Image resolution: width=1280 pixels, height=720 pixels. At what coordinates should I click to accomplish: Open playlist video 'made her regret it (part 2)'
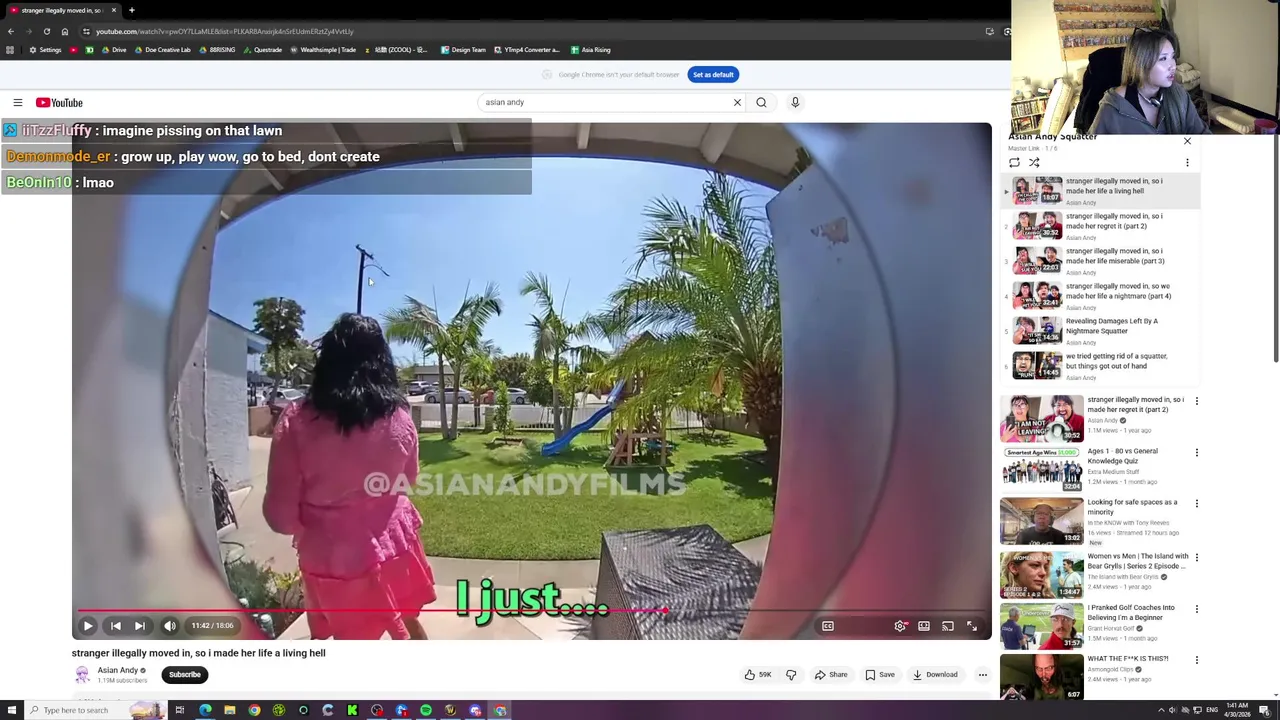(x=1100, y=225)
